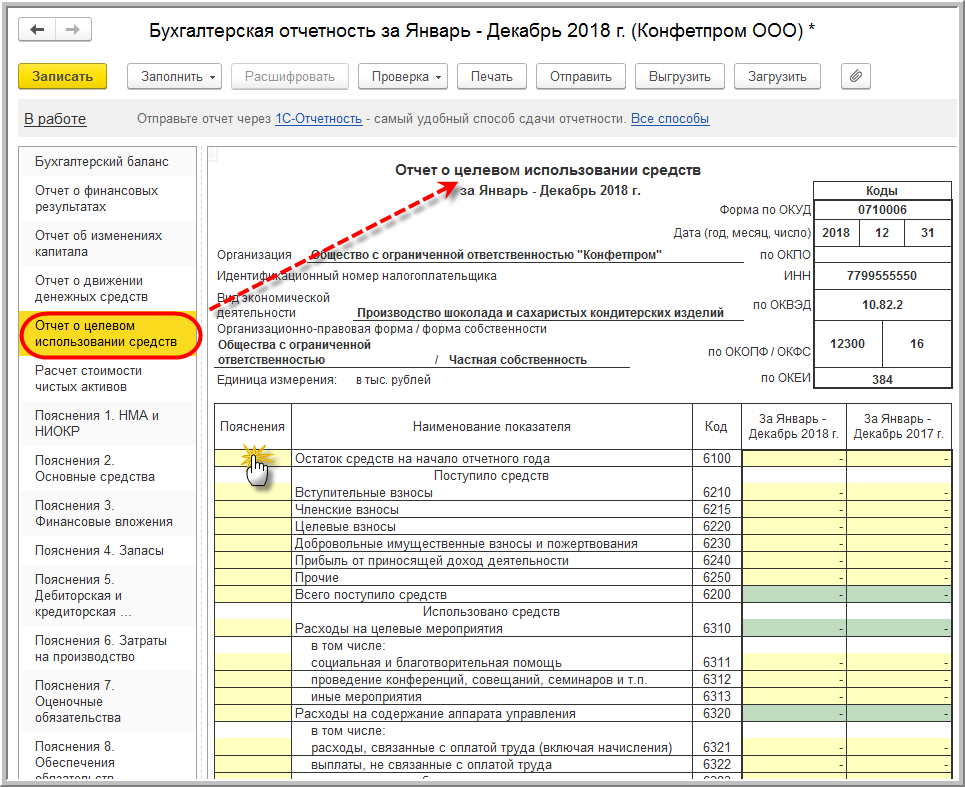Follow the 1С-Отчетность link
Image resolution: width=965 pixels, height=787 pixels.
[318, 119]
